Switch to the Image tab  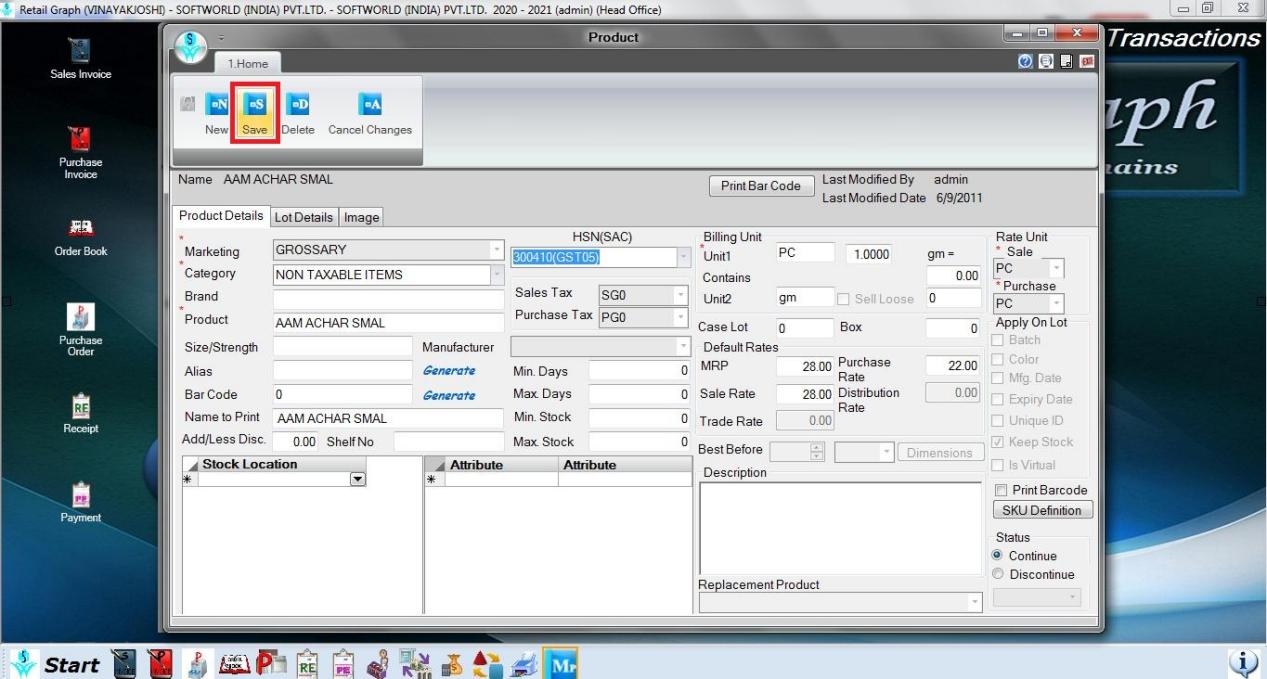361,217
